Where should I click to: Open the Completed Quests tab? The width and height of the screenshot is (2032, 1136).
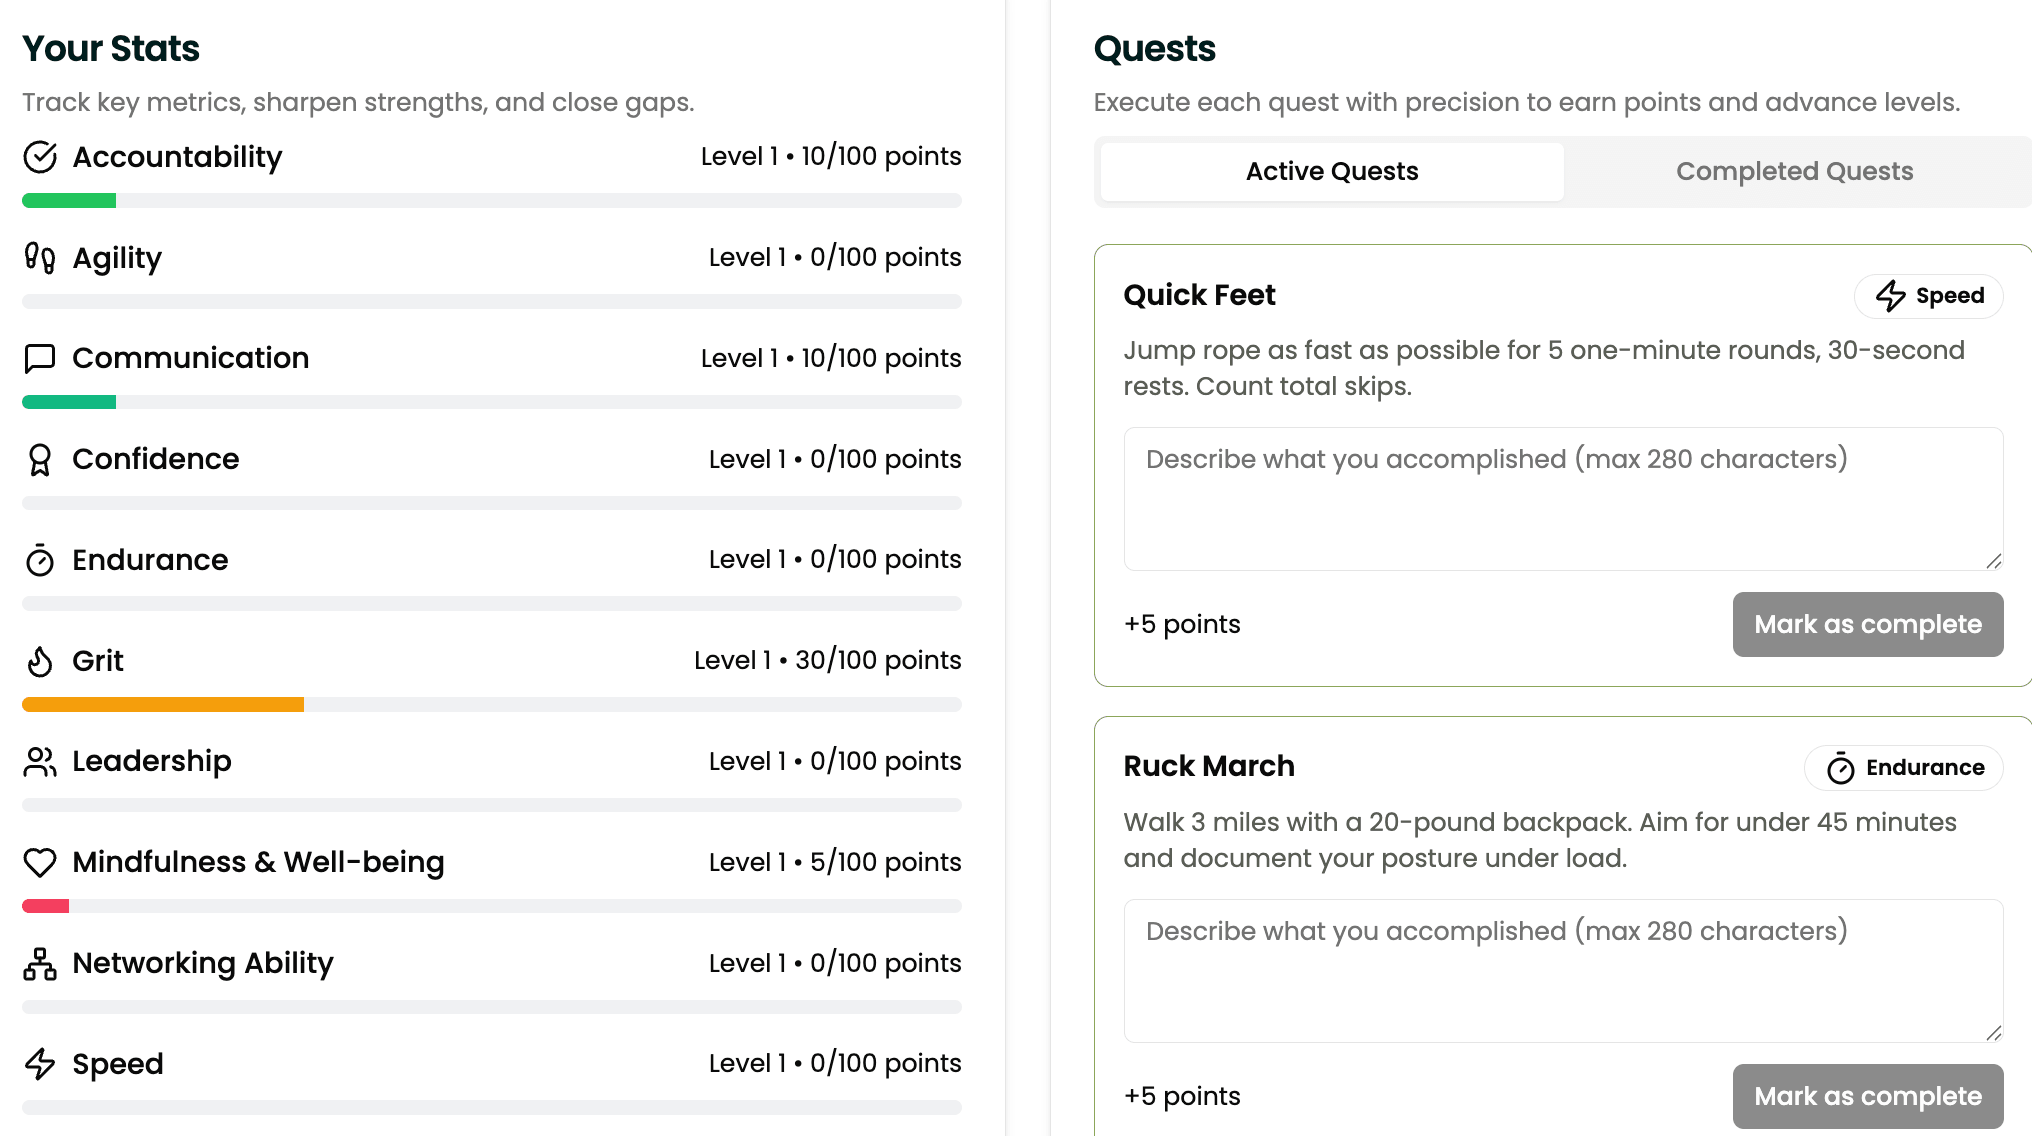click(x=1794, y=172)
